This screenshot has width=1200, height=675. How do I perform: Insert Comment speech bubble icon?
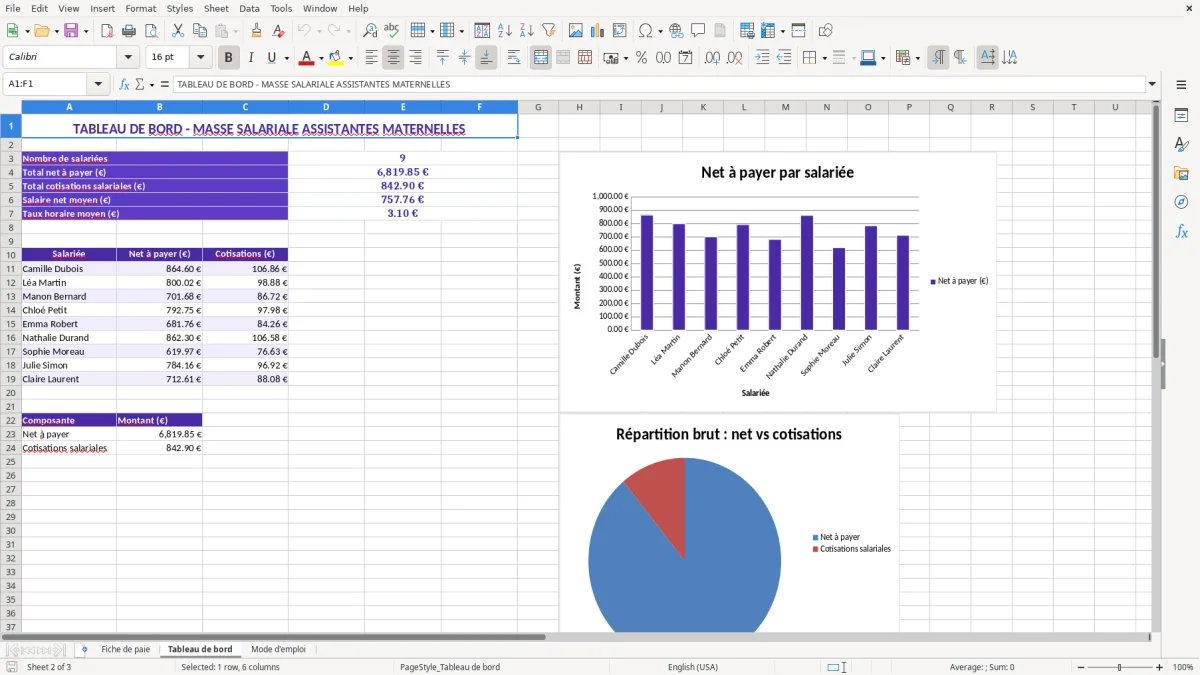pyautogui.click(x=698, y=31)
